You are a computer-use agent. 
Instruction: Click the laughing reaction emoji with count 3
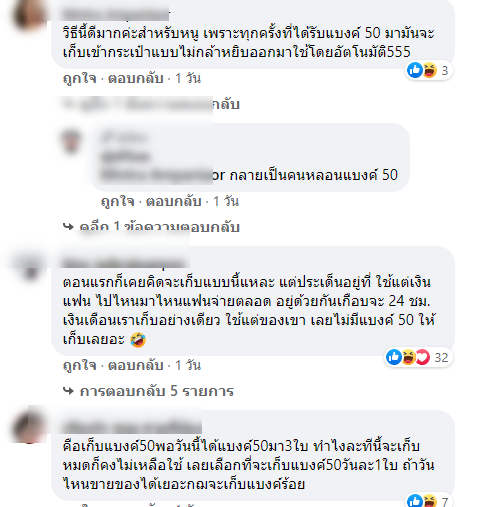pyautogui.click(x=430, y=70)
